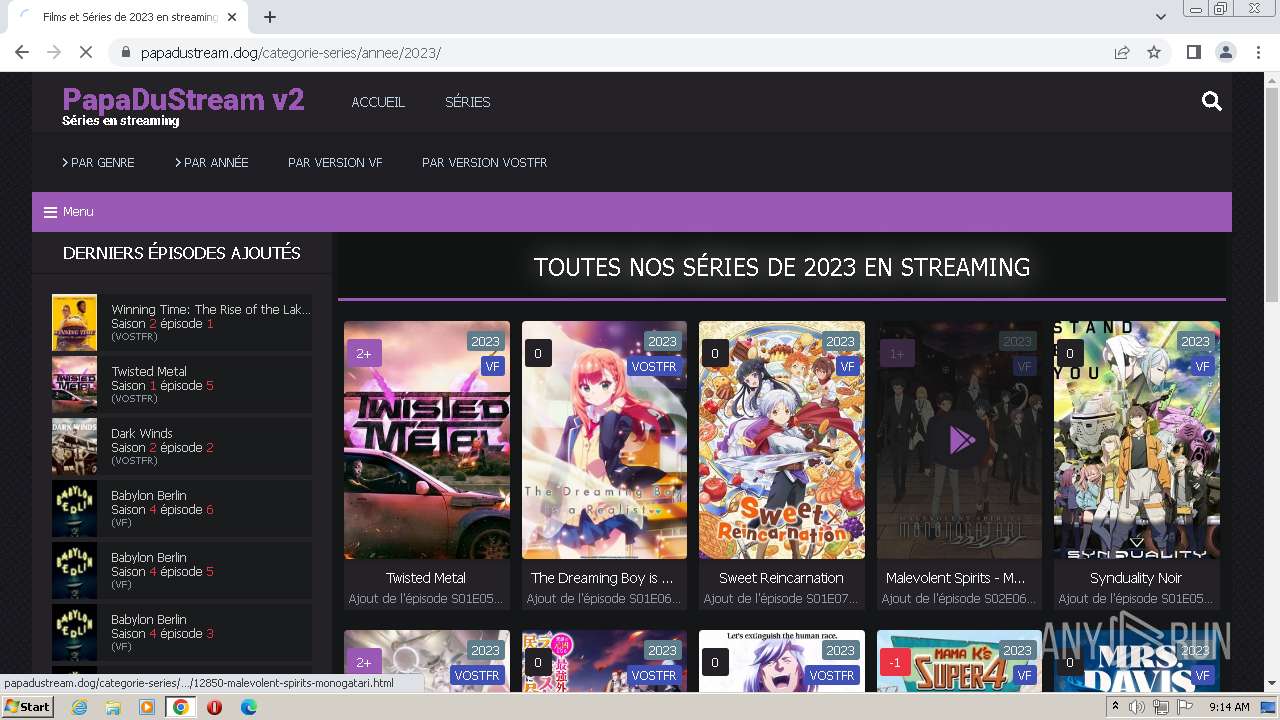Expand PAR GENRE dropdown
The width and height of the screenshot is (1280, 720).
[x=98, y=162]
